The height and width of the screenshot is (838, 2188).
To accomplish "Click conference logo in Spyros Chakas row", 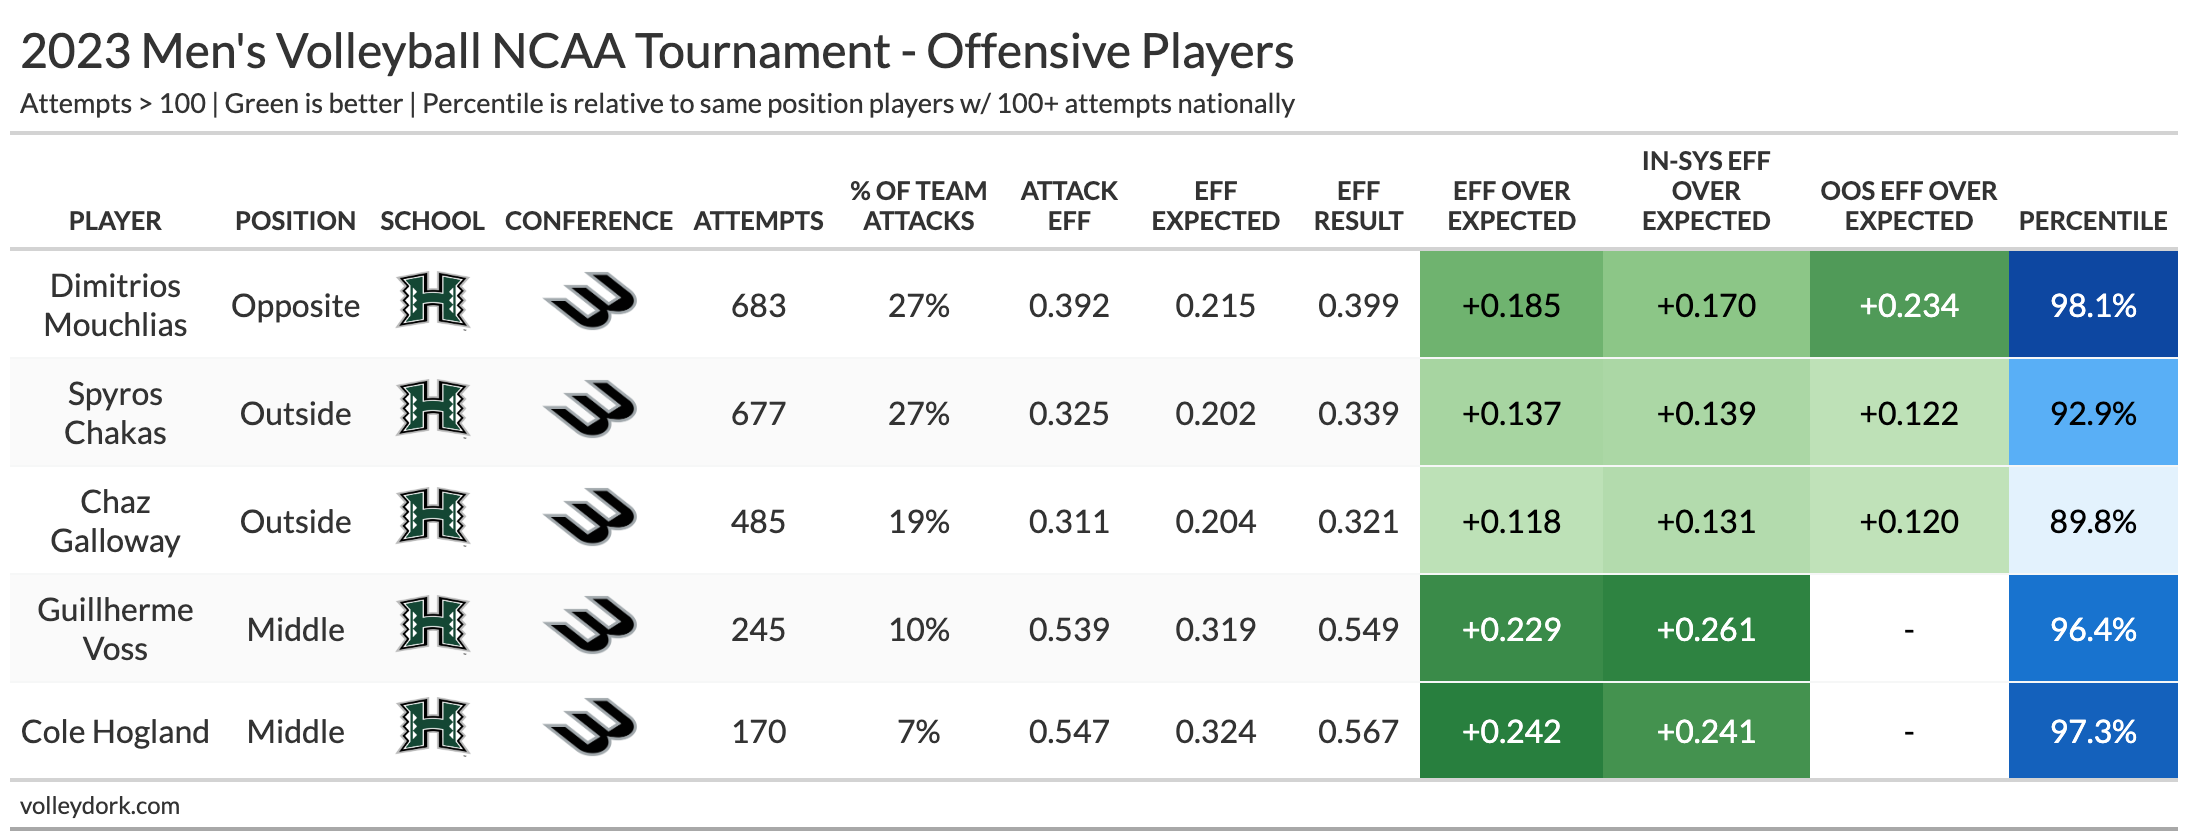I will coord(589,409).
